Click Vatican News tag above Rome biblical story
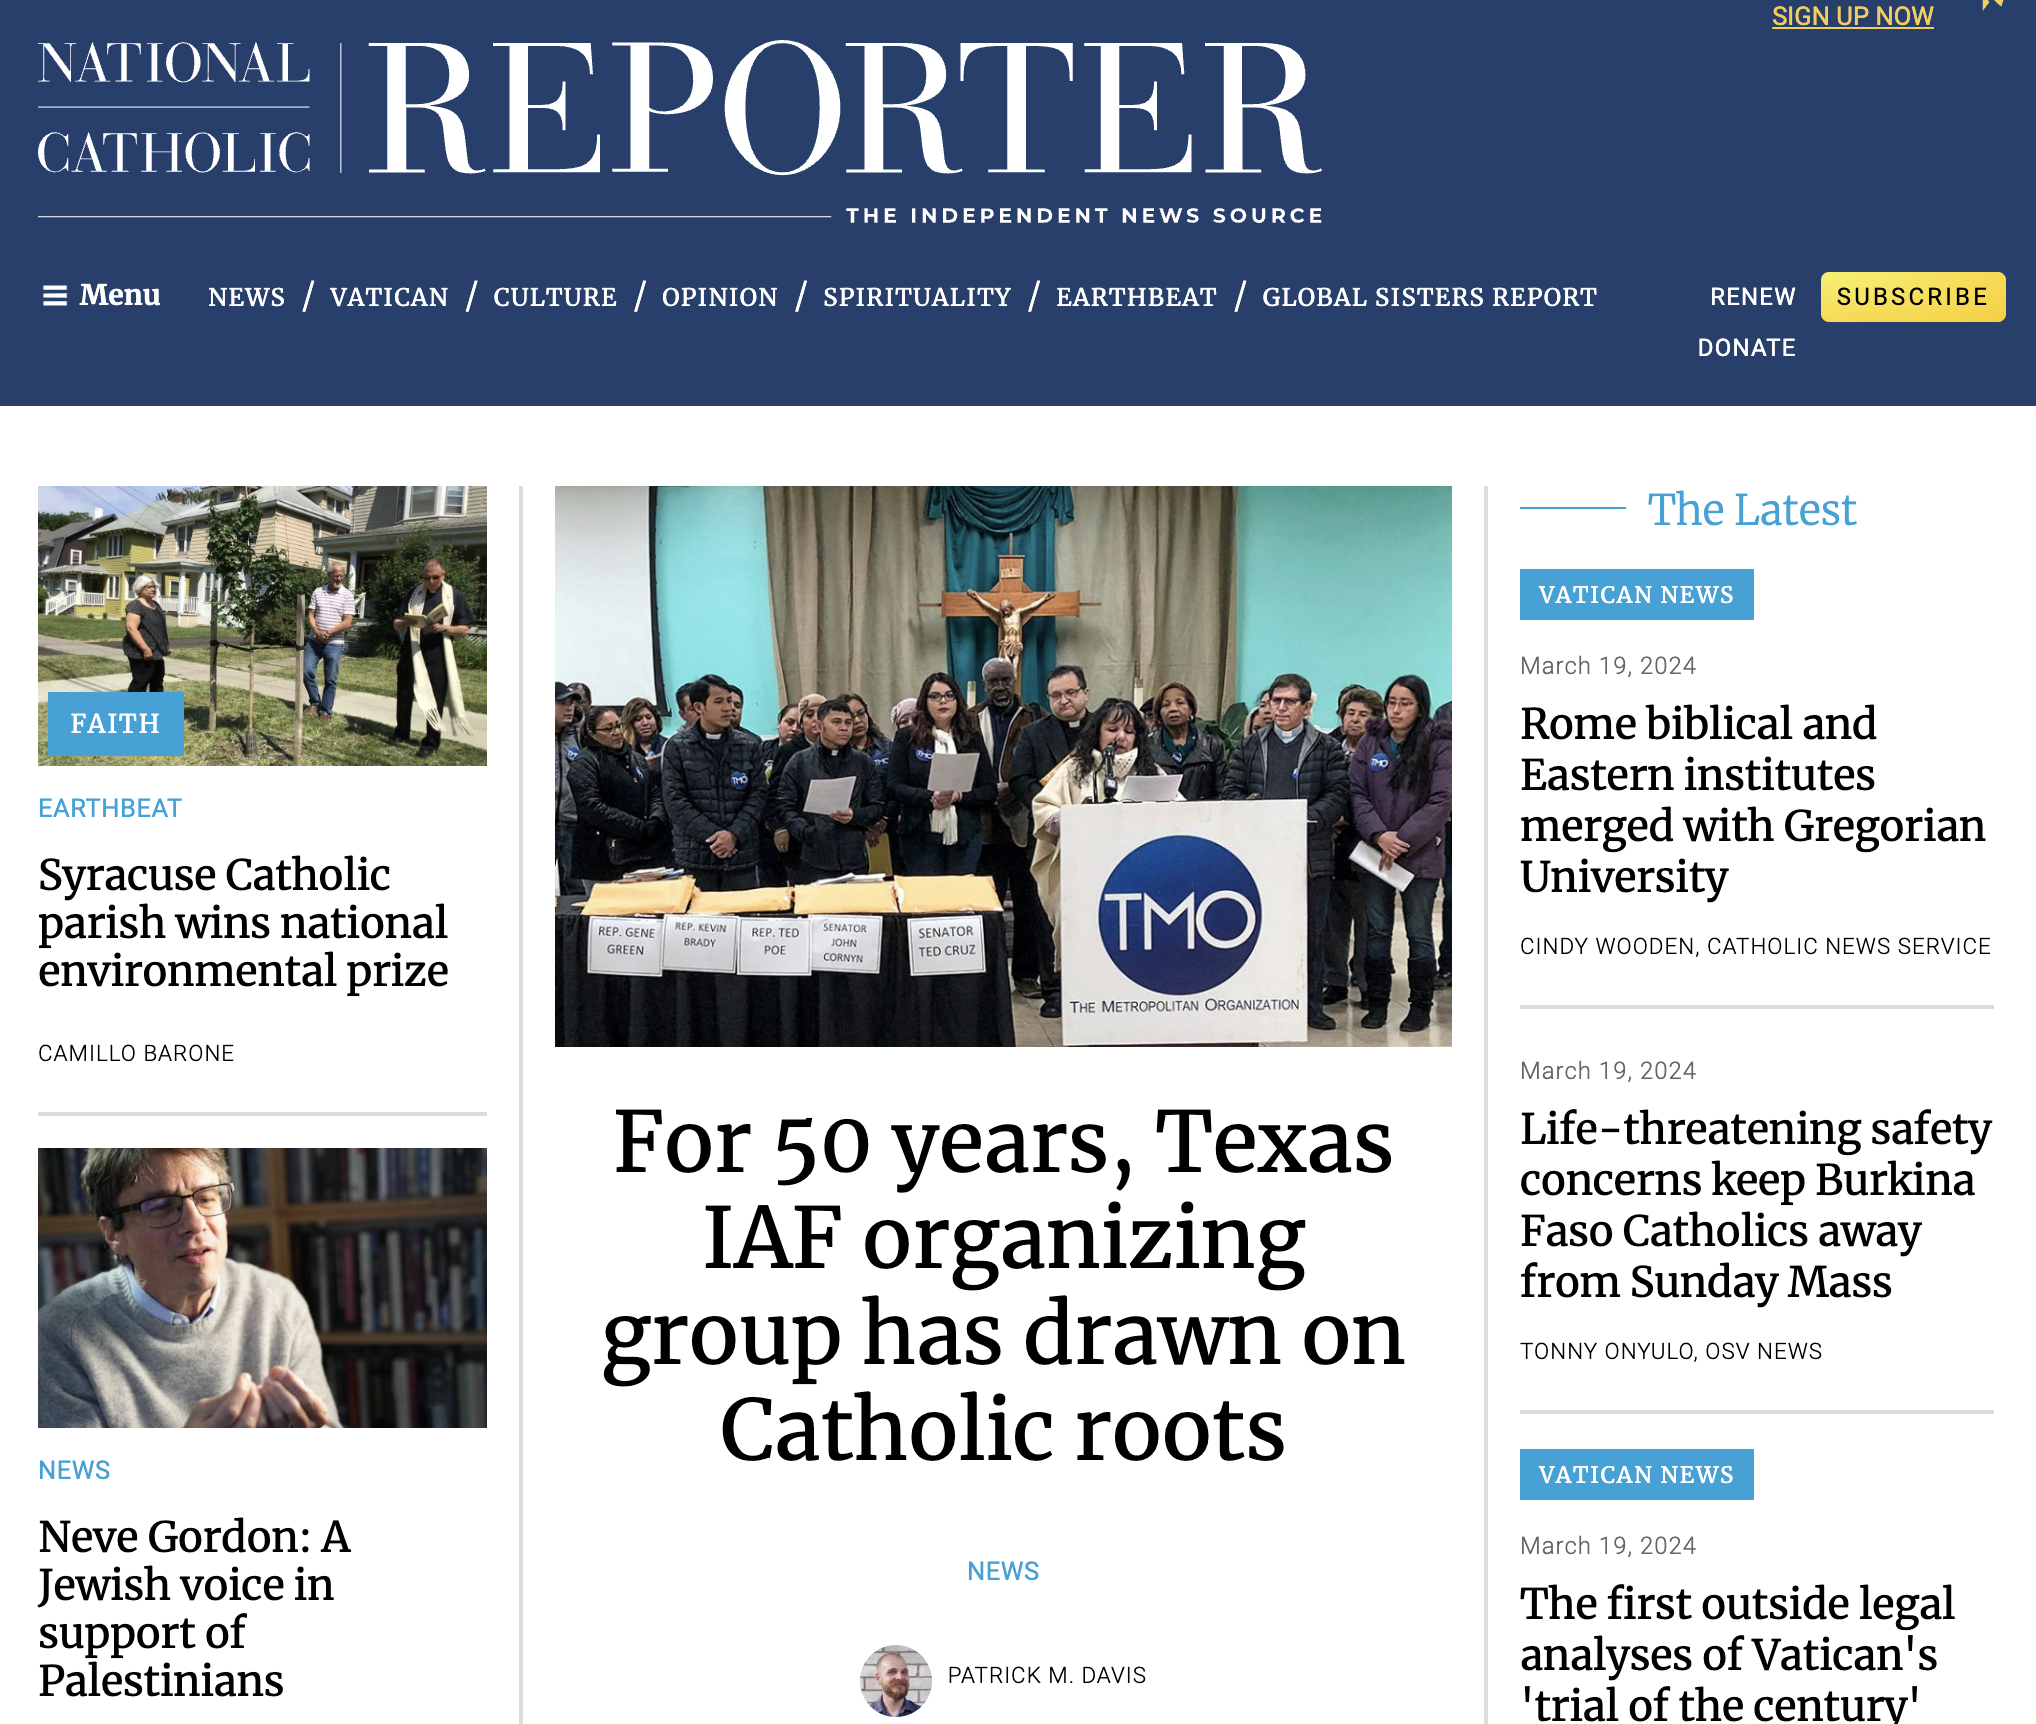 [x=1636, y=595]
